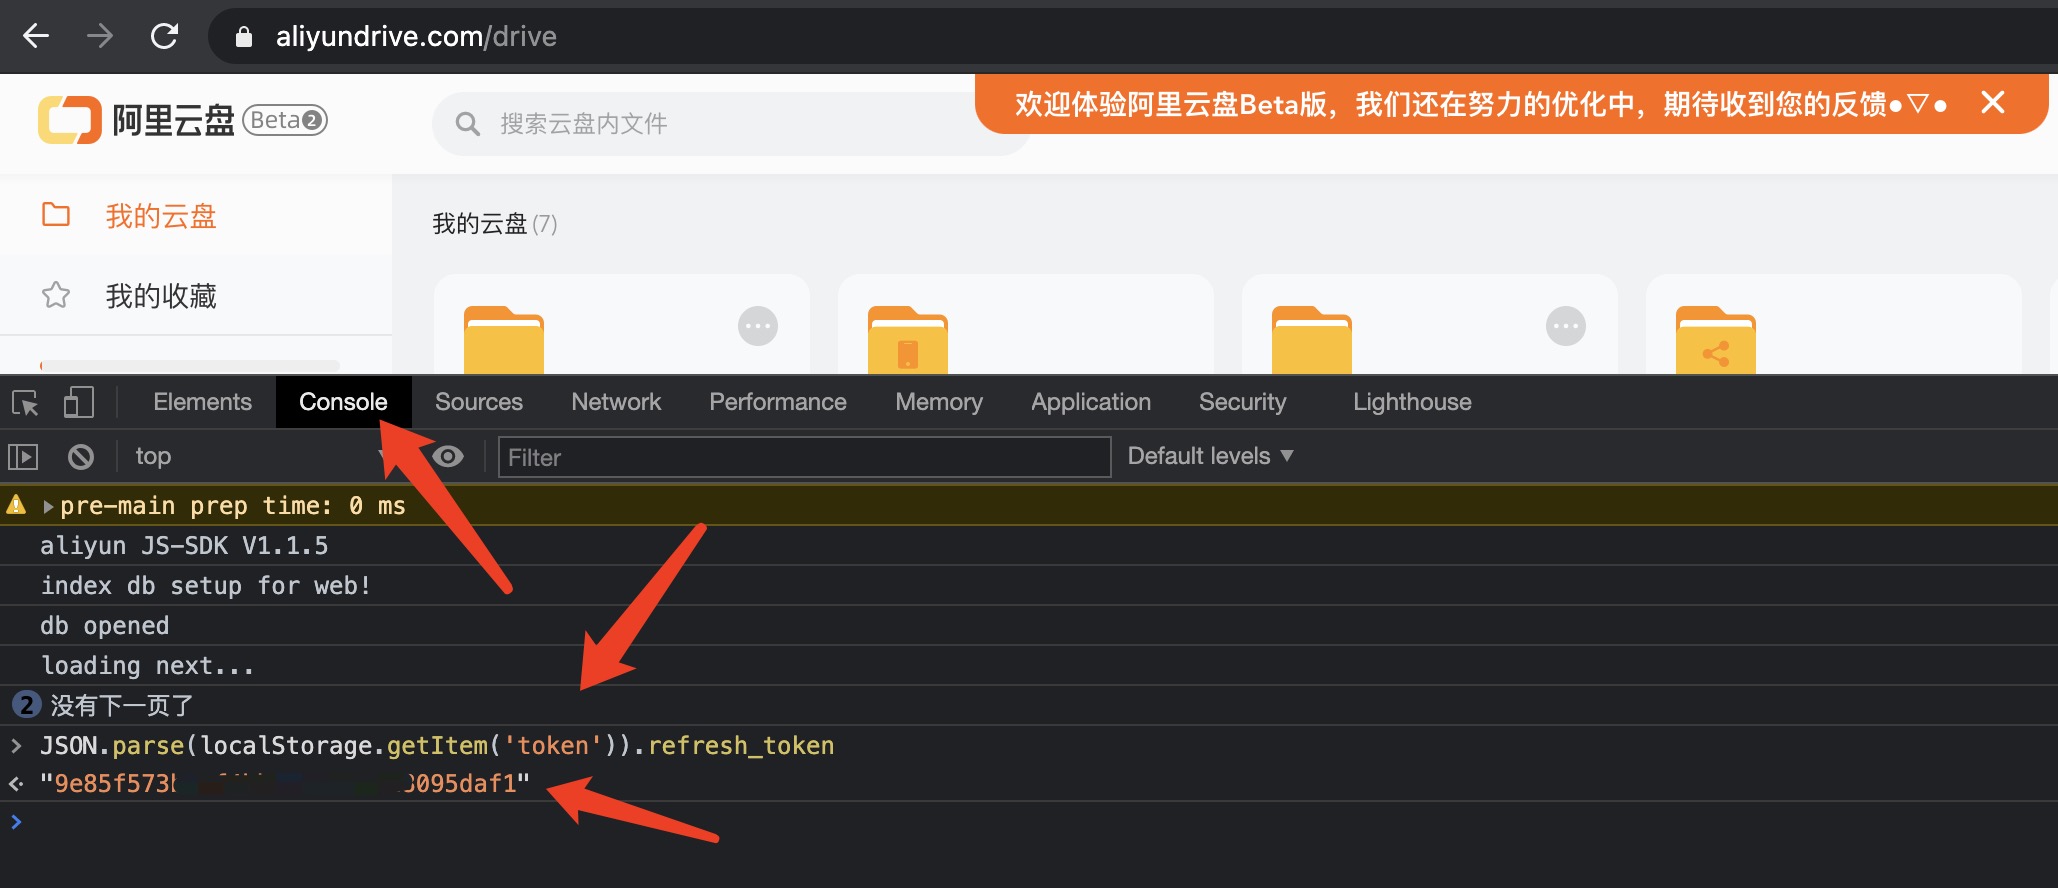Image resolution: width=2058 pixels, height=888 pixels.
Task: Activate the DevTools inspect element picker
Action: (x=25, y=403)
